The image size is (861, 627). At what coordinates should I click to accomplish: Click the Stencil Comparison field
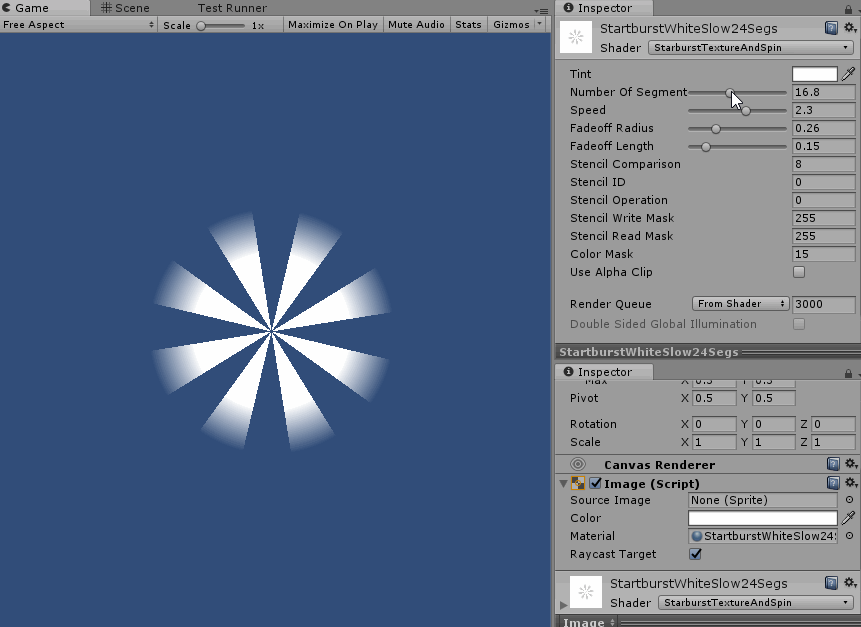tap(824, 164)
